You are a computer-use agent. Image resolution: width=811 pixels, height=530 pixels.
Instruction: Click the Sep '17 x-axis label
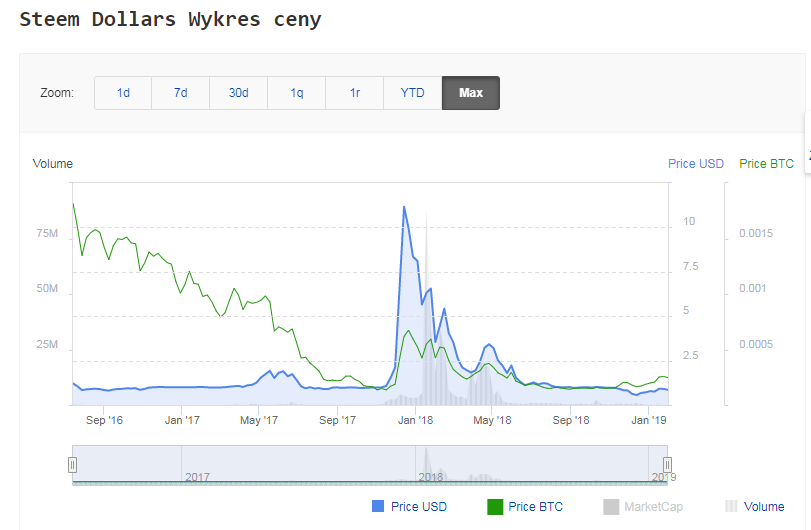[337, 420]
